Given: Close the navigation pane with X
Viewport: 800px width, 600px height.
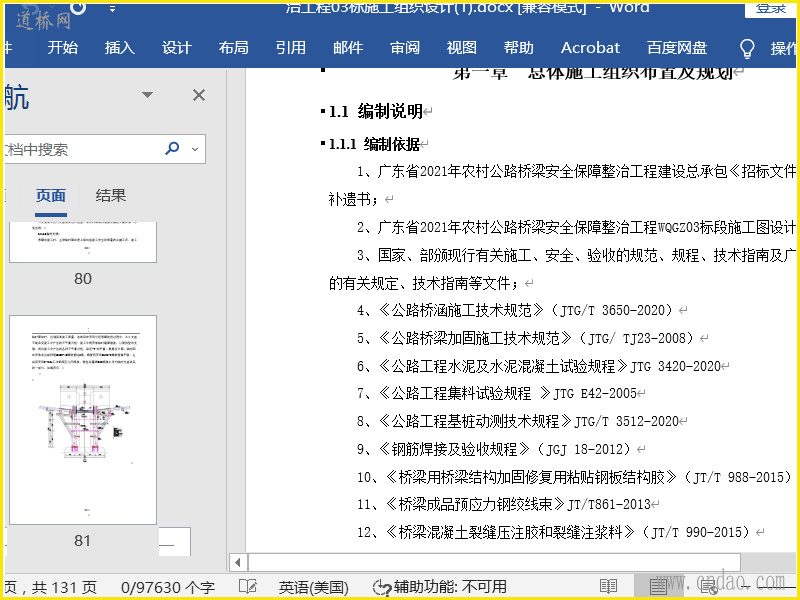Looking at the screenshot, I should coord(199,95).
